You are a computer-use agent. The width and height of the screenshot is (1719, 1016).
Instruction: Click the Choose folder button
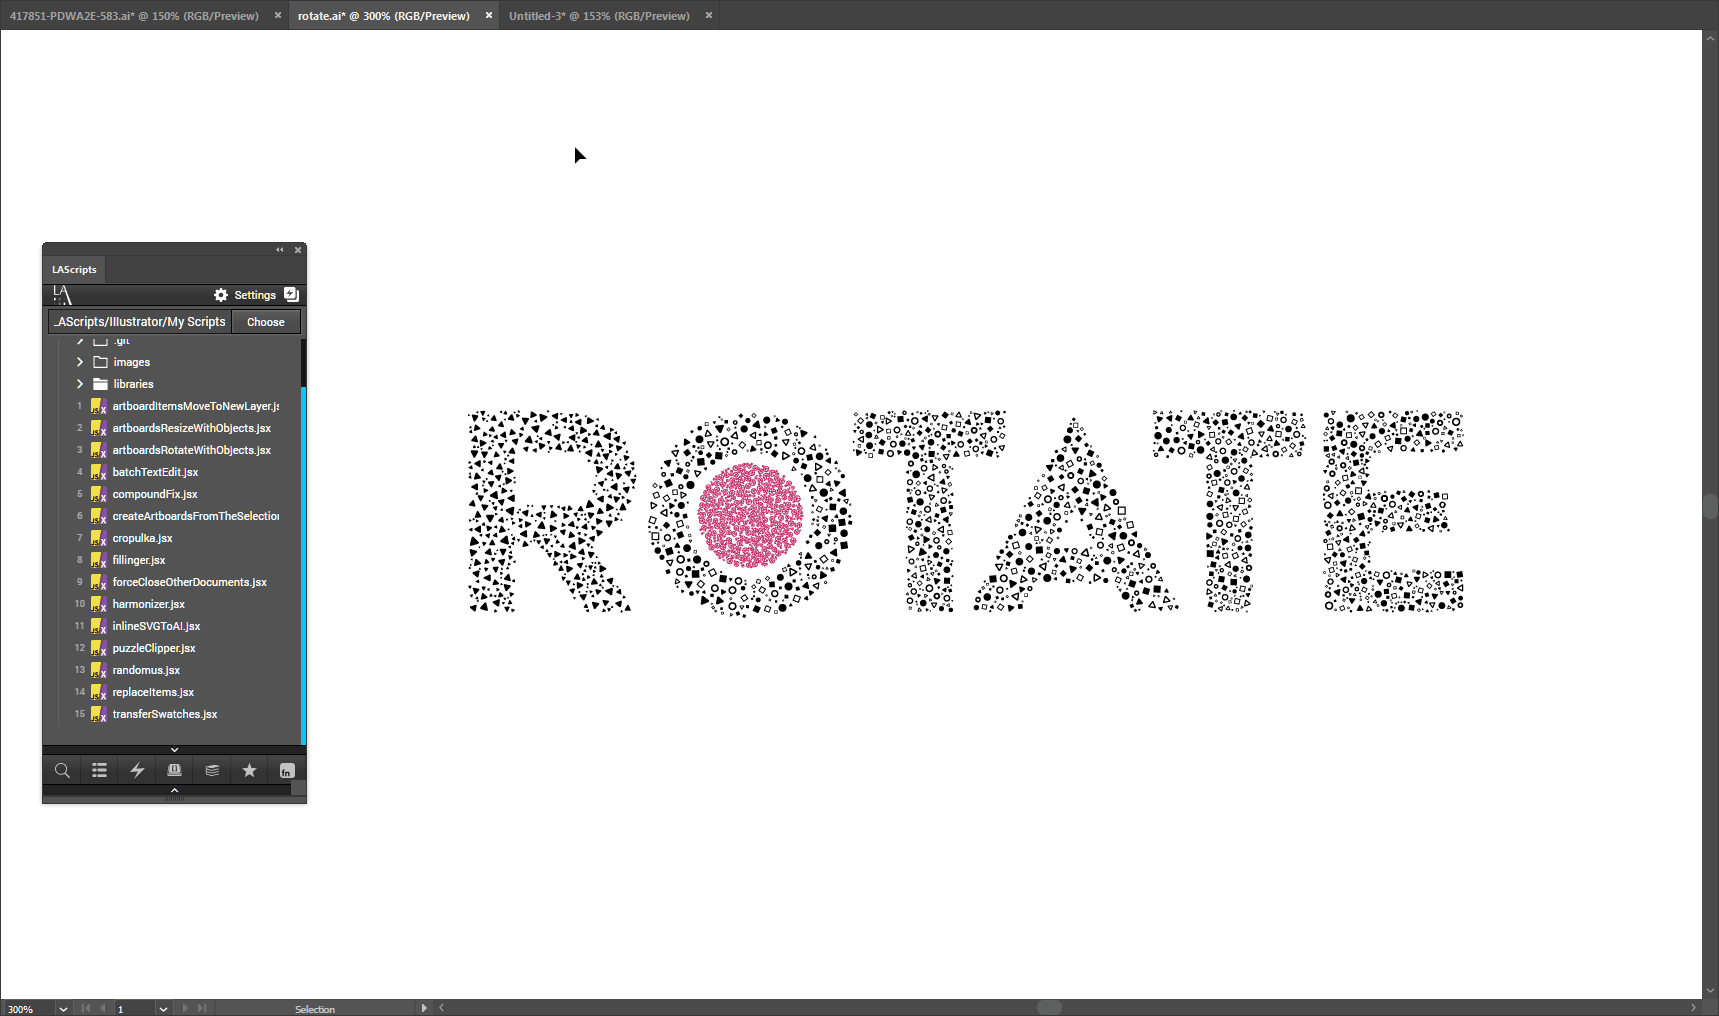click(266, 322)
